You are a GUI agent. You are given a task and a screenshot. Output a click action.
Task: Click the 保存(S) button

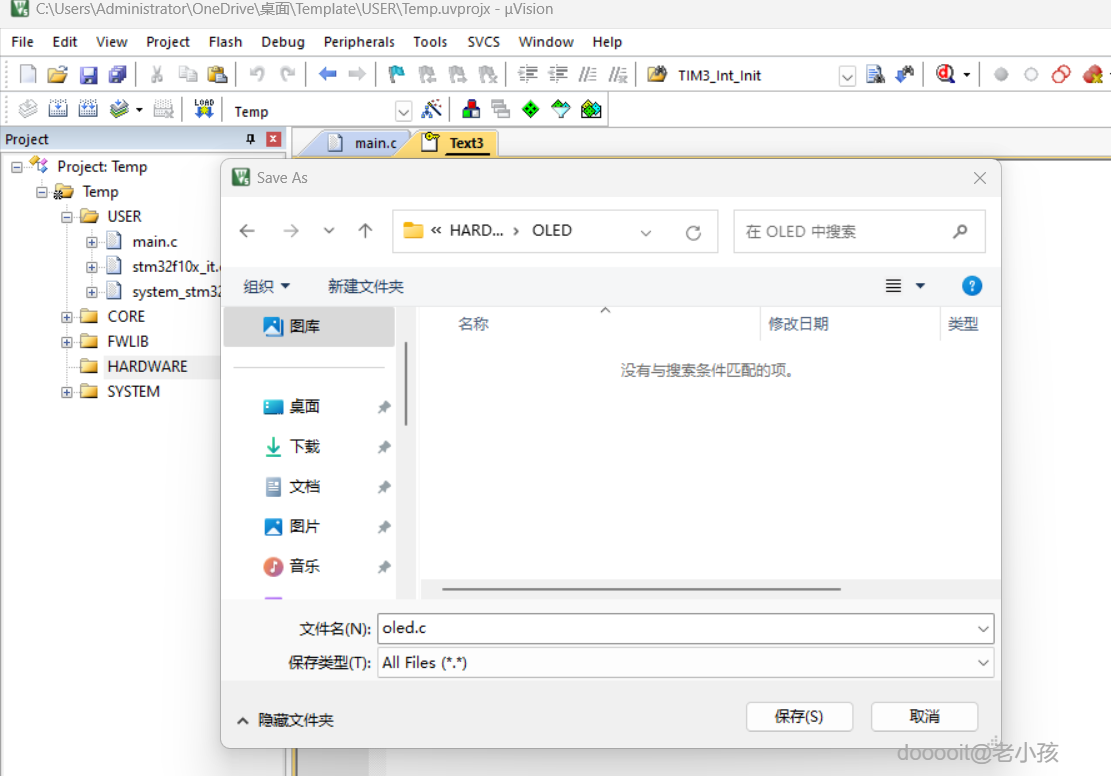[799, 716]
